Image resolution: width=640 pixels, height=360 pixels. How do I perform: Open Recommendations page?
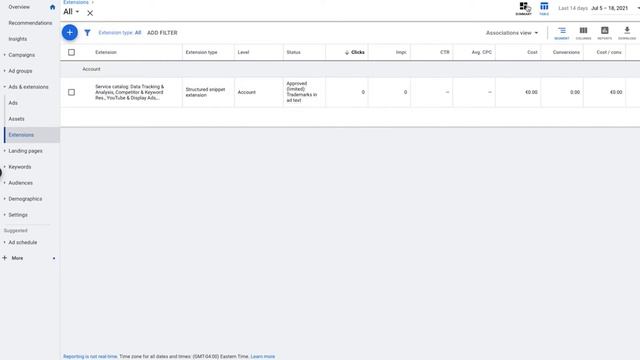pyautogui.click(x=30, y=23)
